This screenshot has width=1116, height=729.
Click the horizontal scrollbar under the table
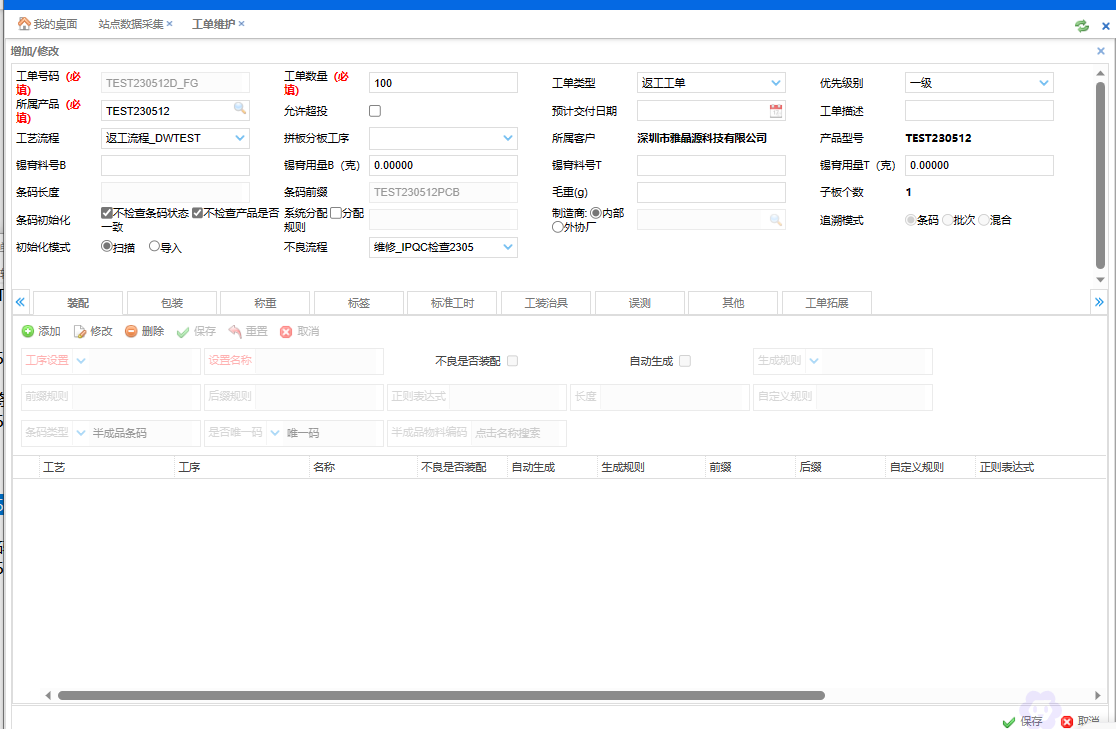tap(440, 695)
